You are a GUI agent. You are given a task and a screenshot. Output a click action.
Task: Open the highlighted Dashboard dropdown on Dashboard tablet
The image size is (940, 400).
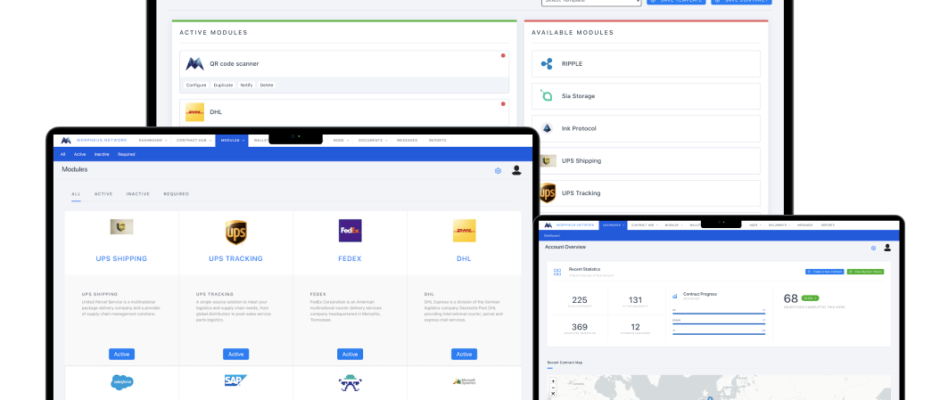(613, 225)
